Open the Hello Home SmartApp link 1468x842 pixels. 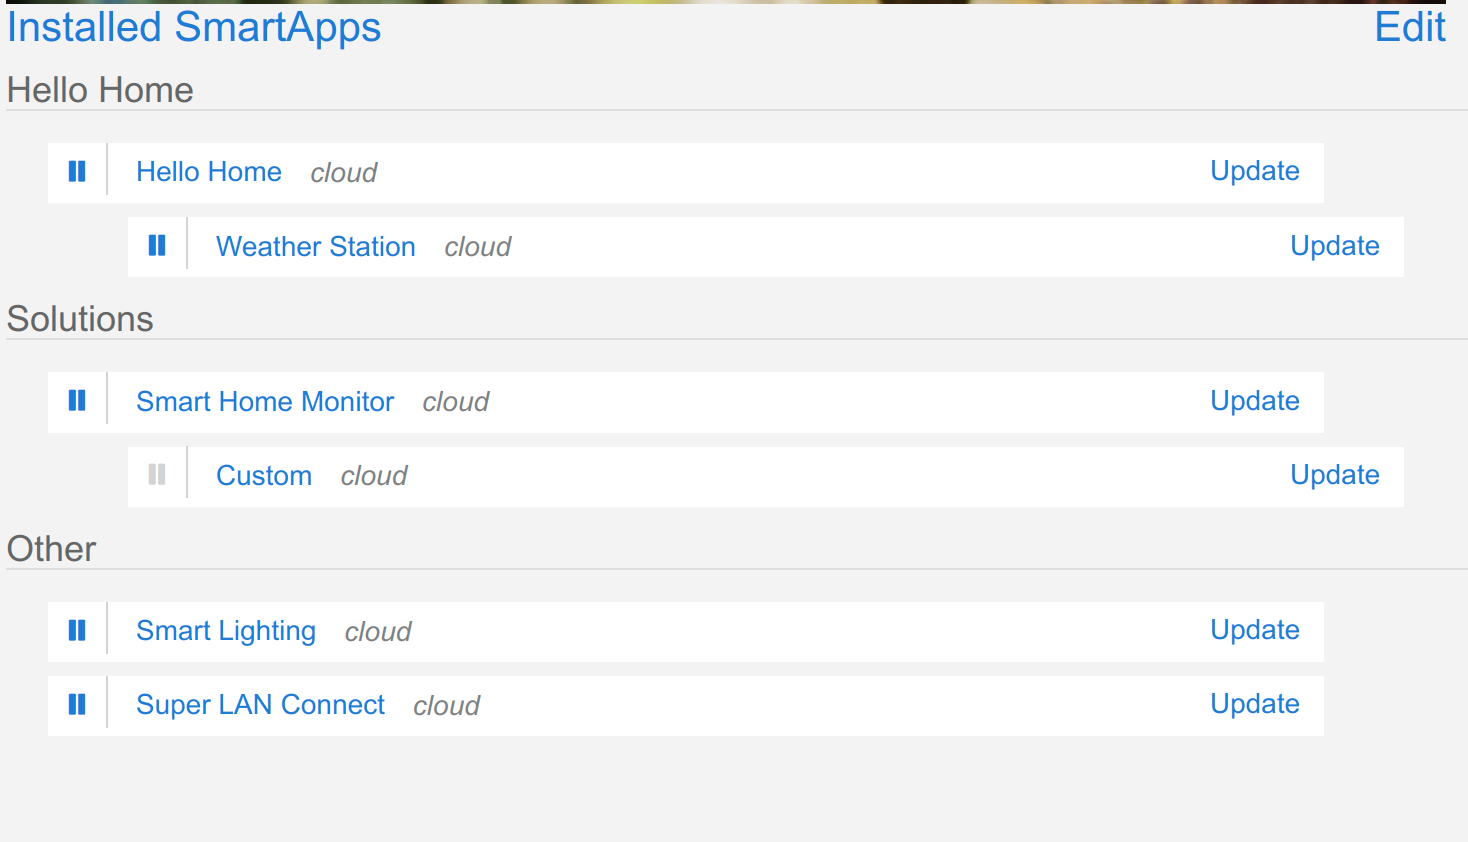pos(209,172)
